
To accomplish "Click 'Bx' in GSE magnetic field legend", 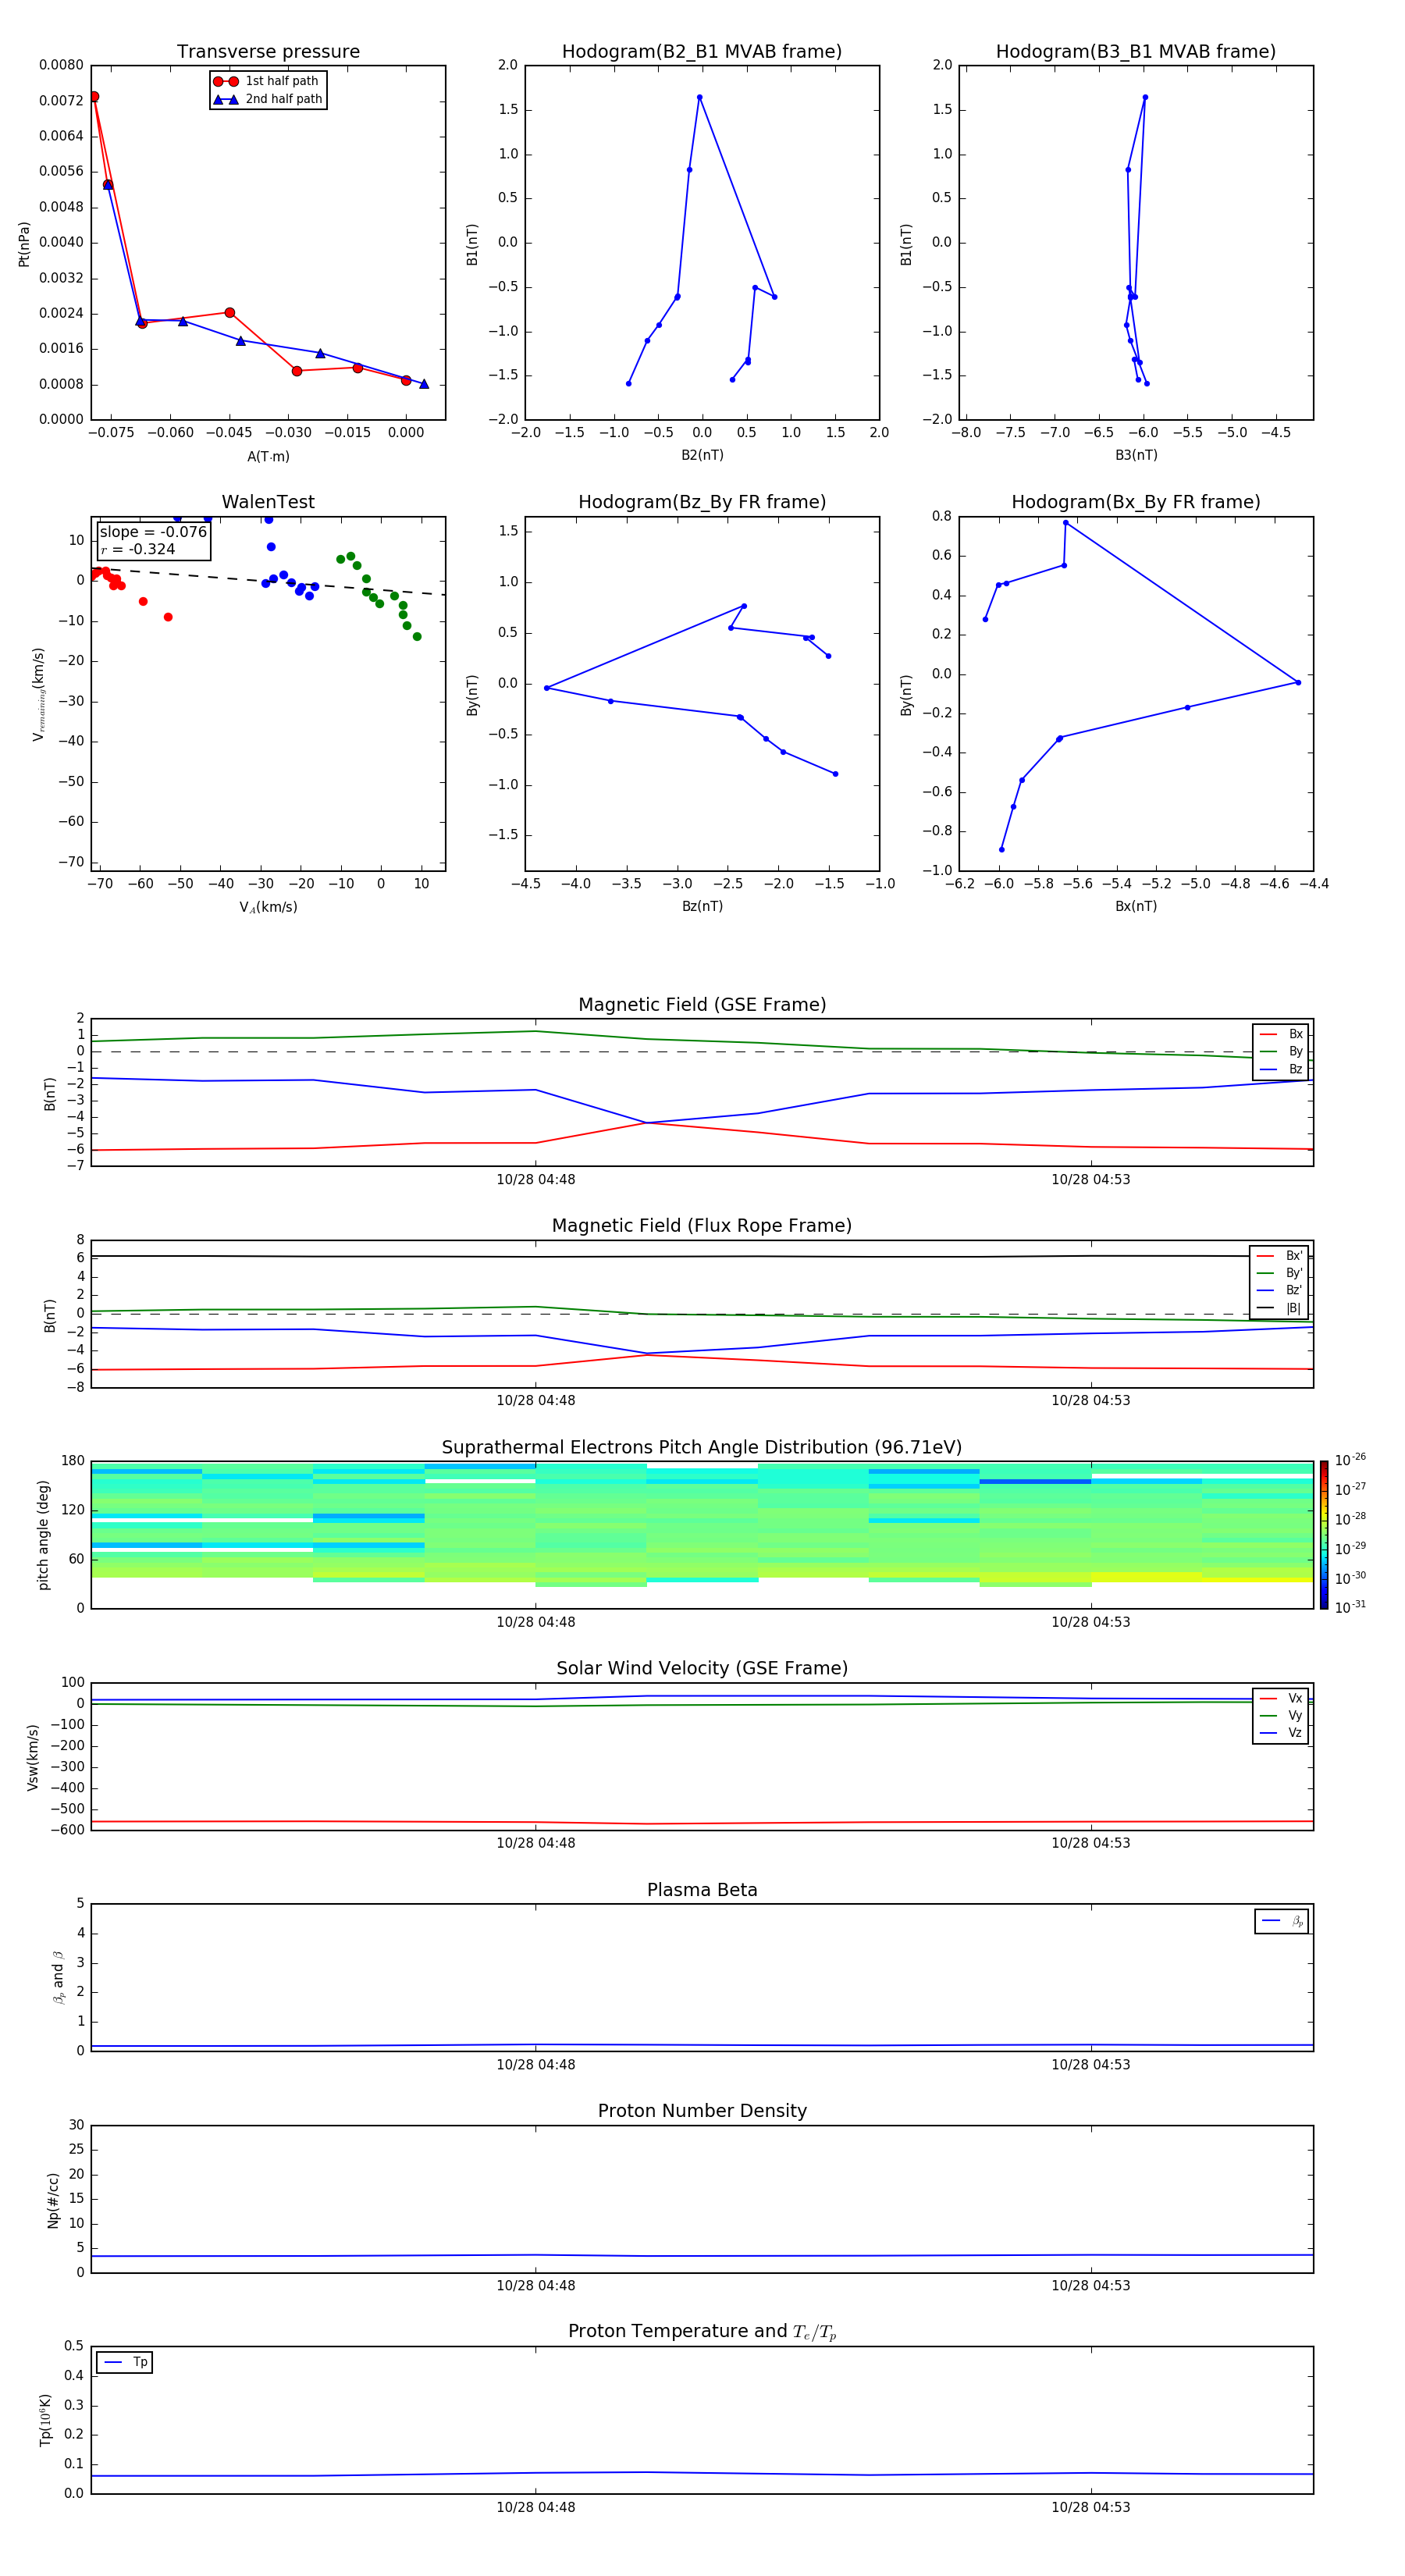I will point(1282,1034).
